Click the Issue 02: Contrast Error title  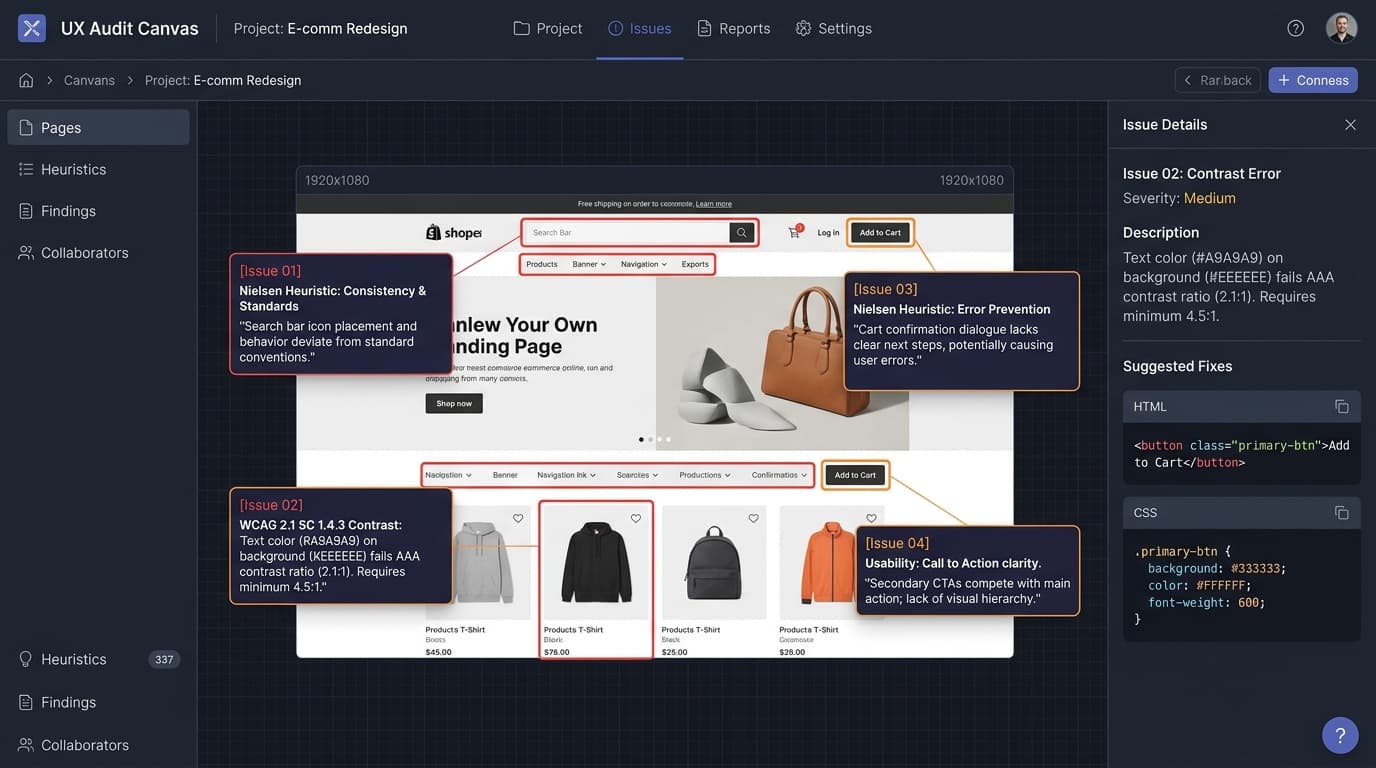click(1202, 173)
